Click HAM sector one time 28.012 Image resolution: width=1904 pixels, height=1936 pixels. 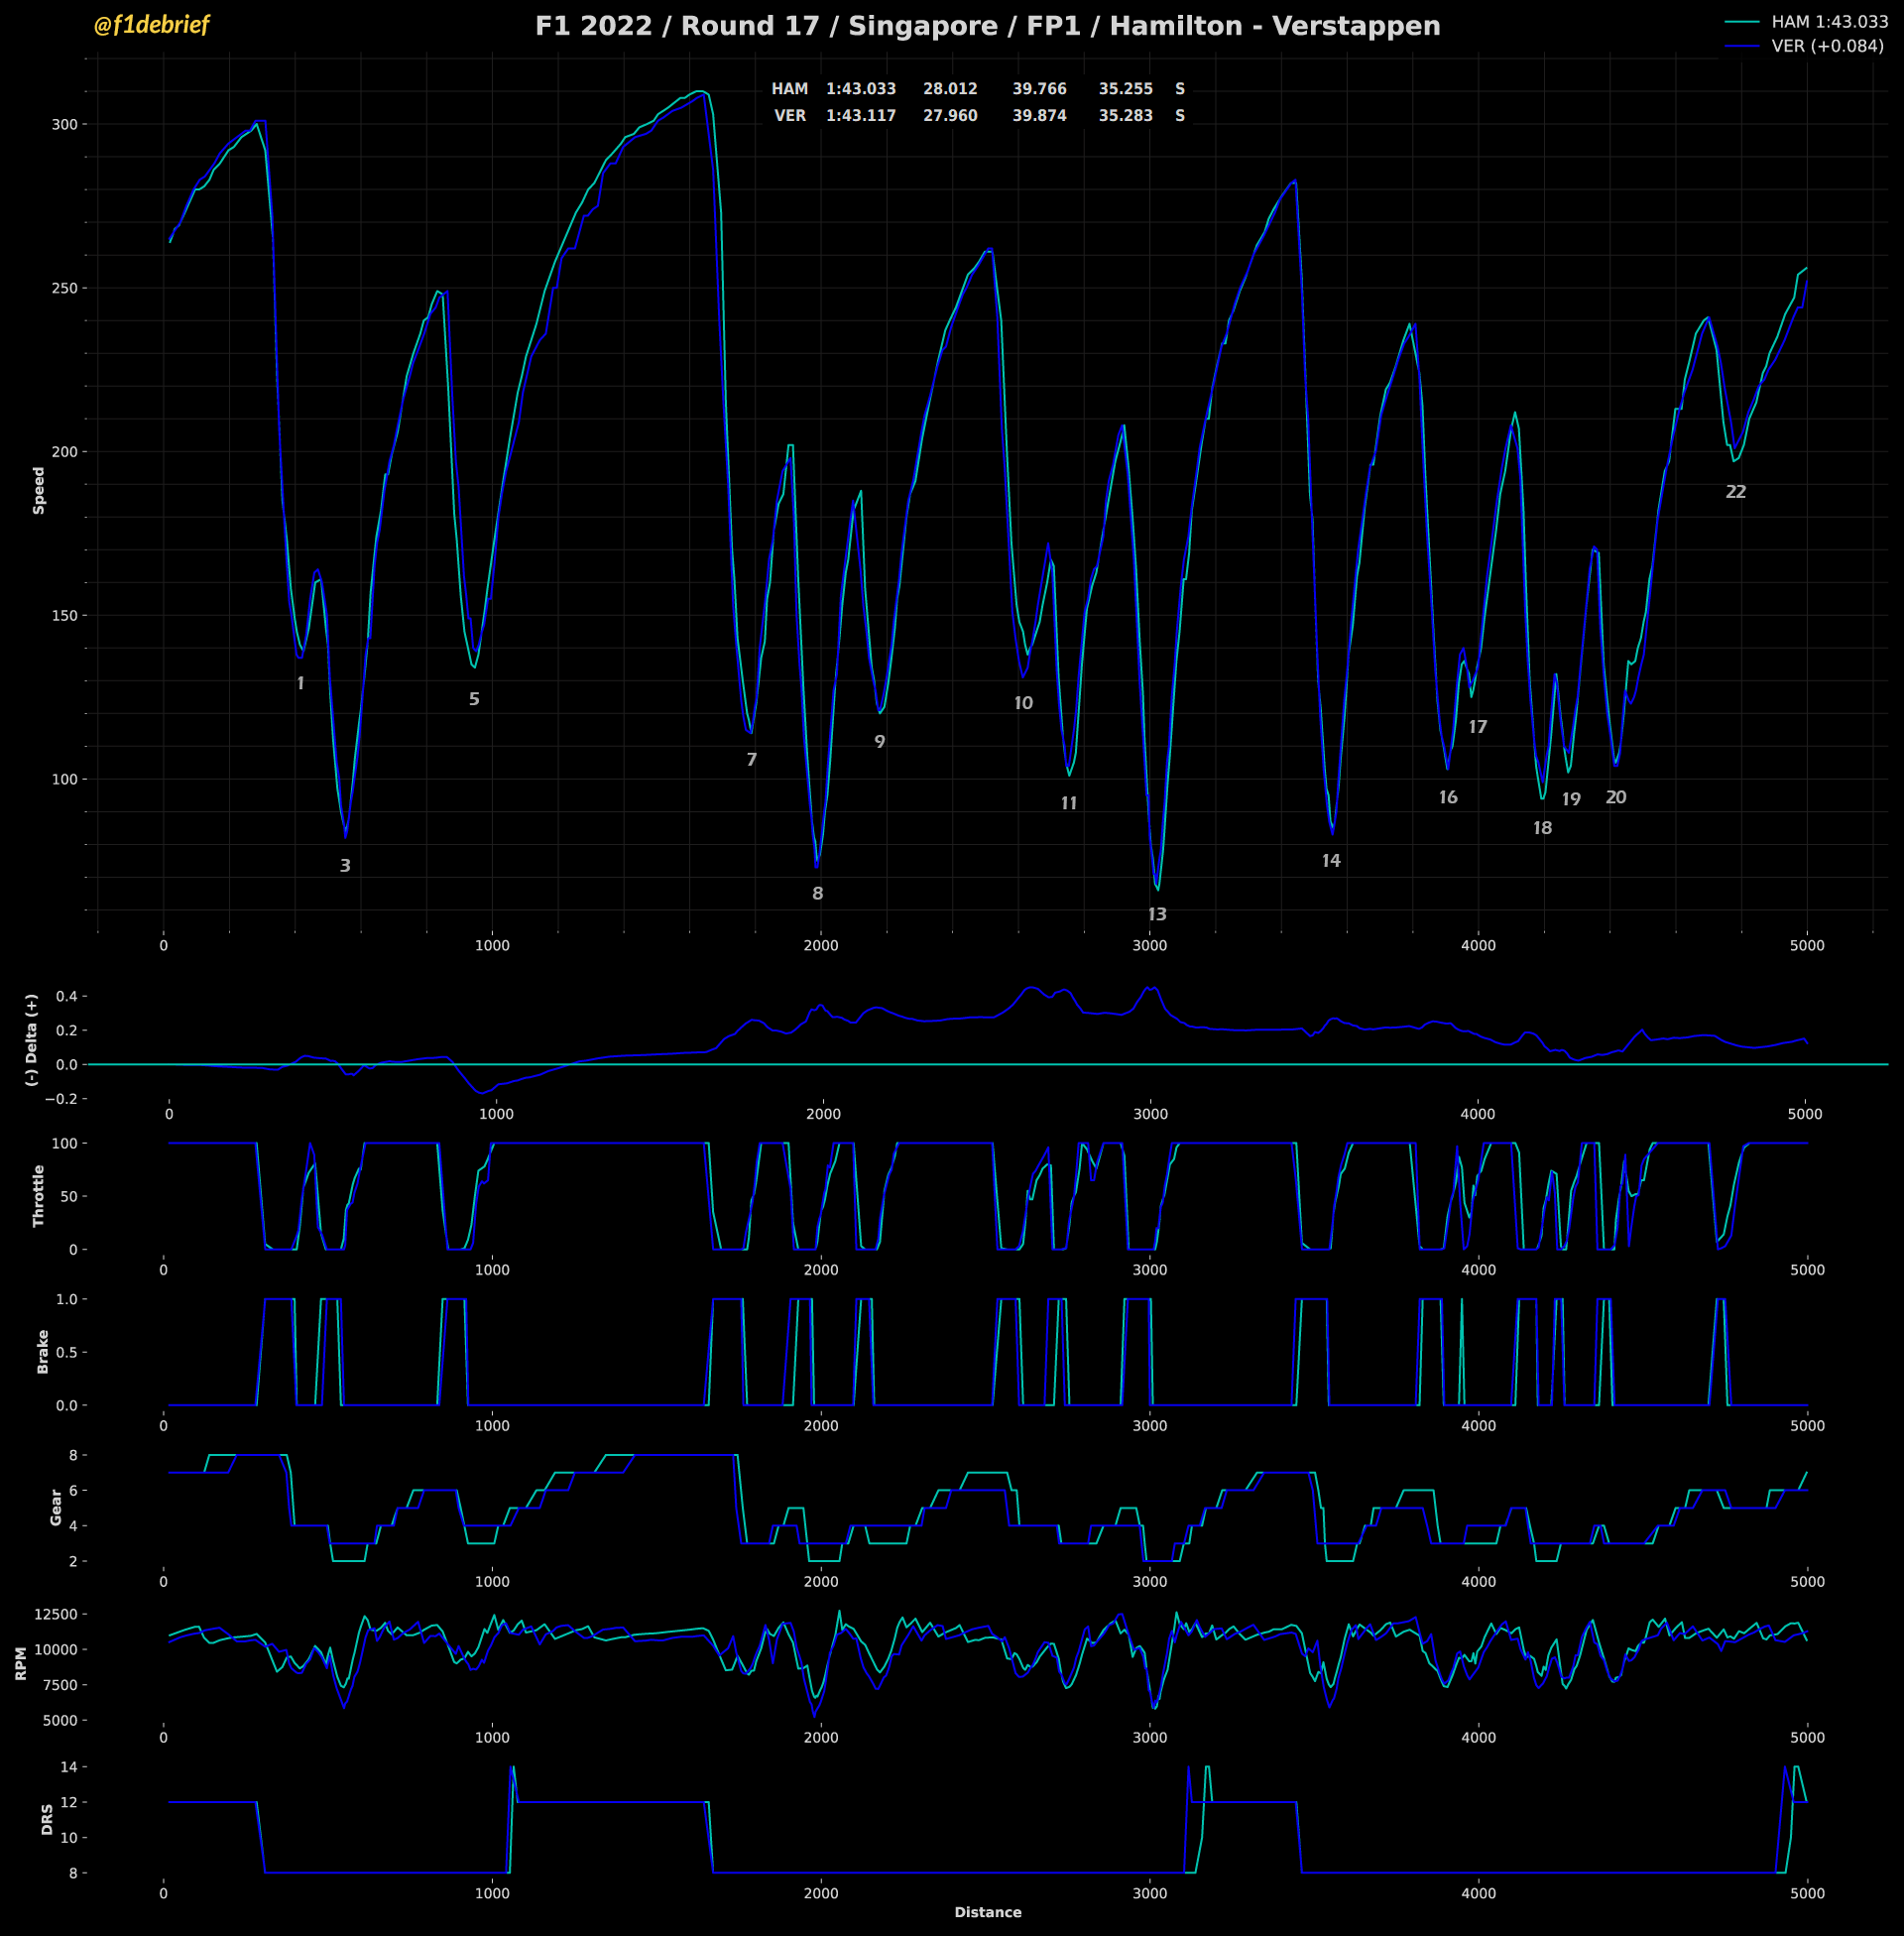tap(950, 89)
